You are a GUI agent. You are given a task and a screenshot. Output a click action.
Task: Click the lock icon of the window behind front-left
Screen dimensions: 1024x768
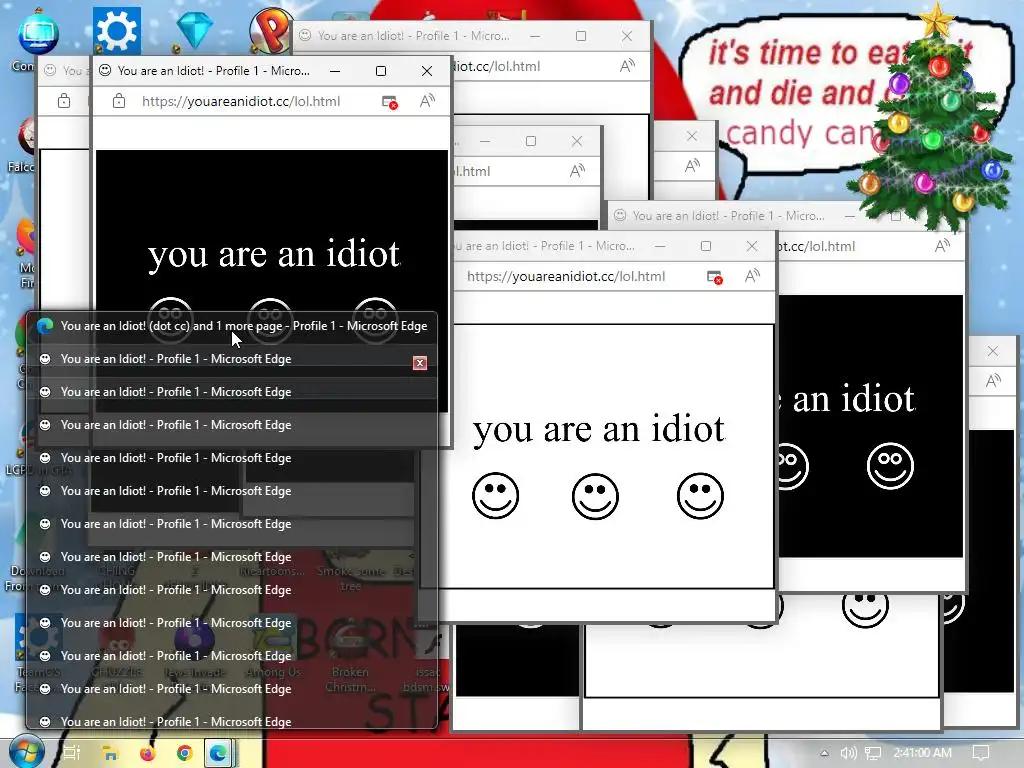coord(64,101)
